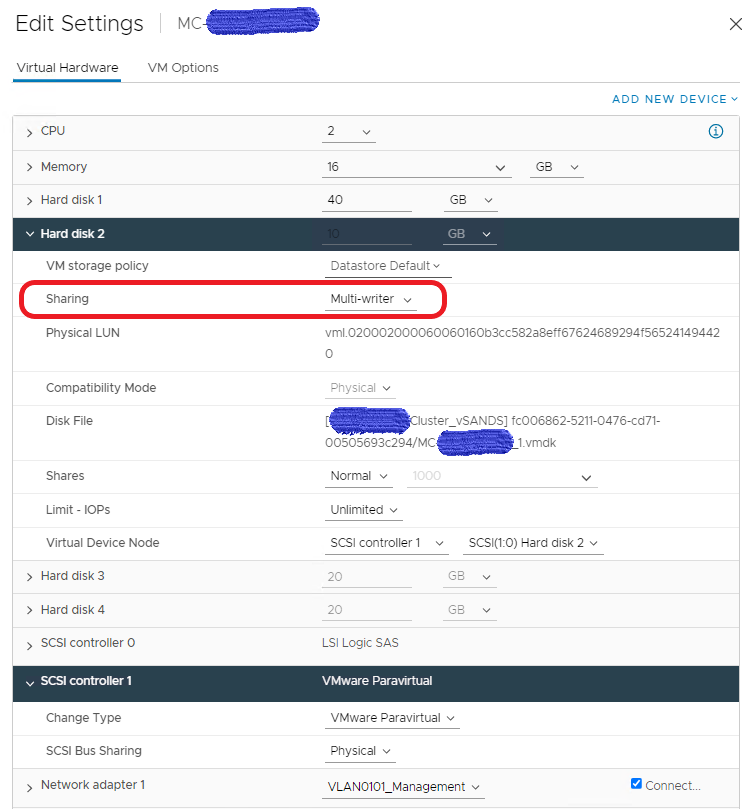Click the Hard disk 4 size field
The width and height of the screenshot is (756, 809).
click(367, 610)
